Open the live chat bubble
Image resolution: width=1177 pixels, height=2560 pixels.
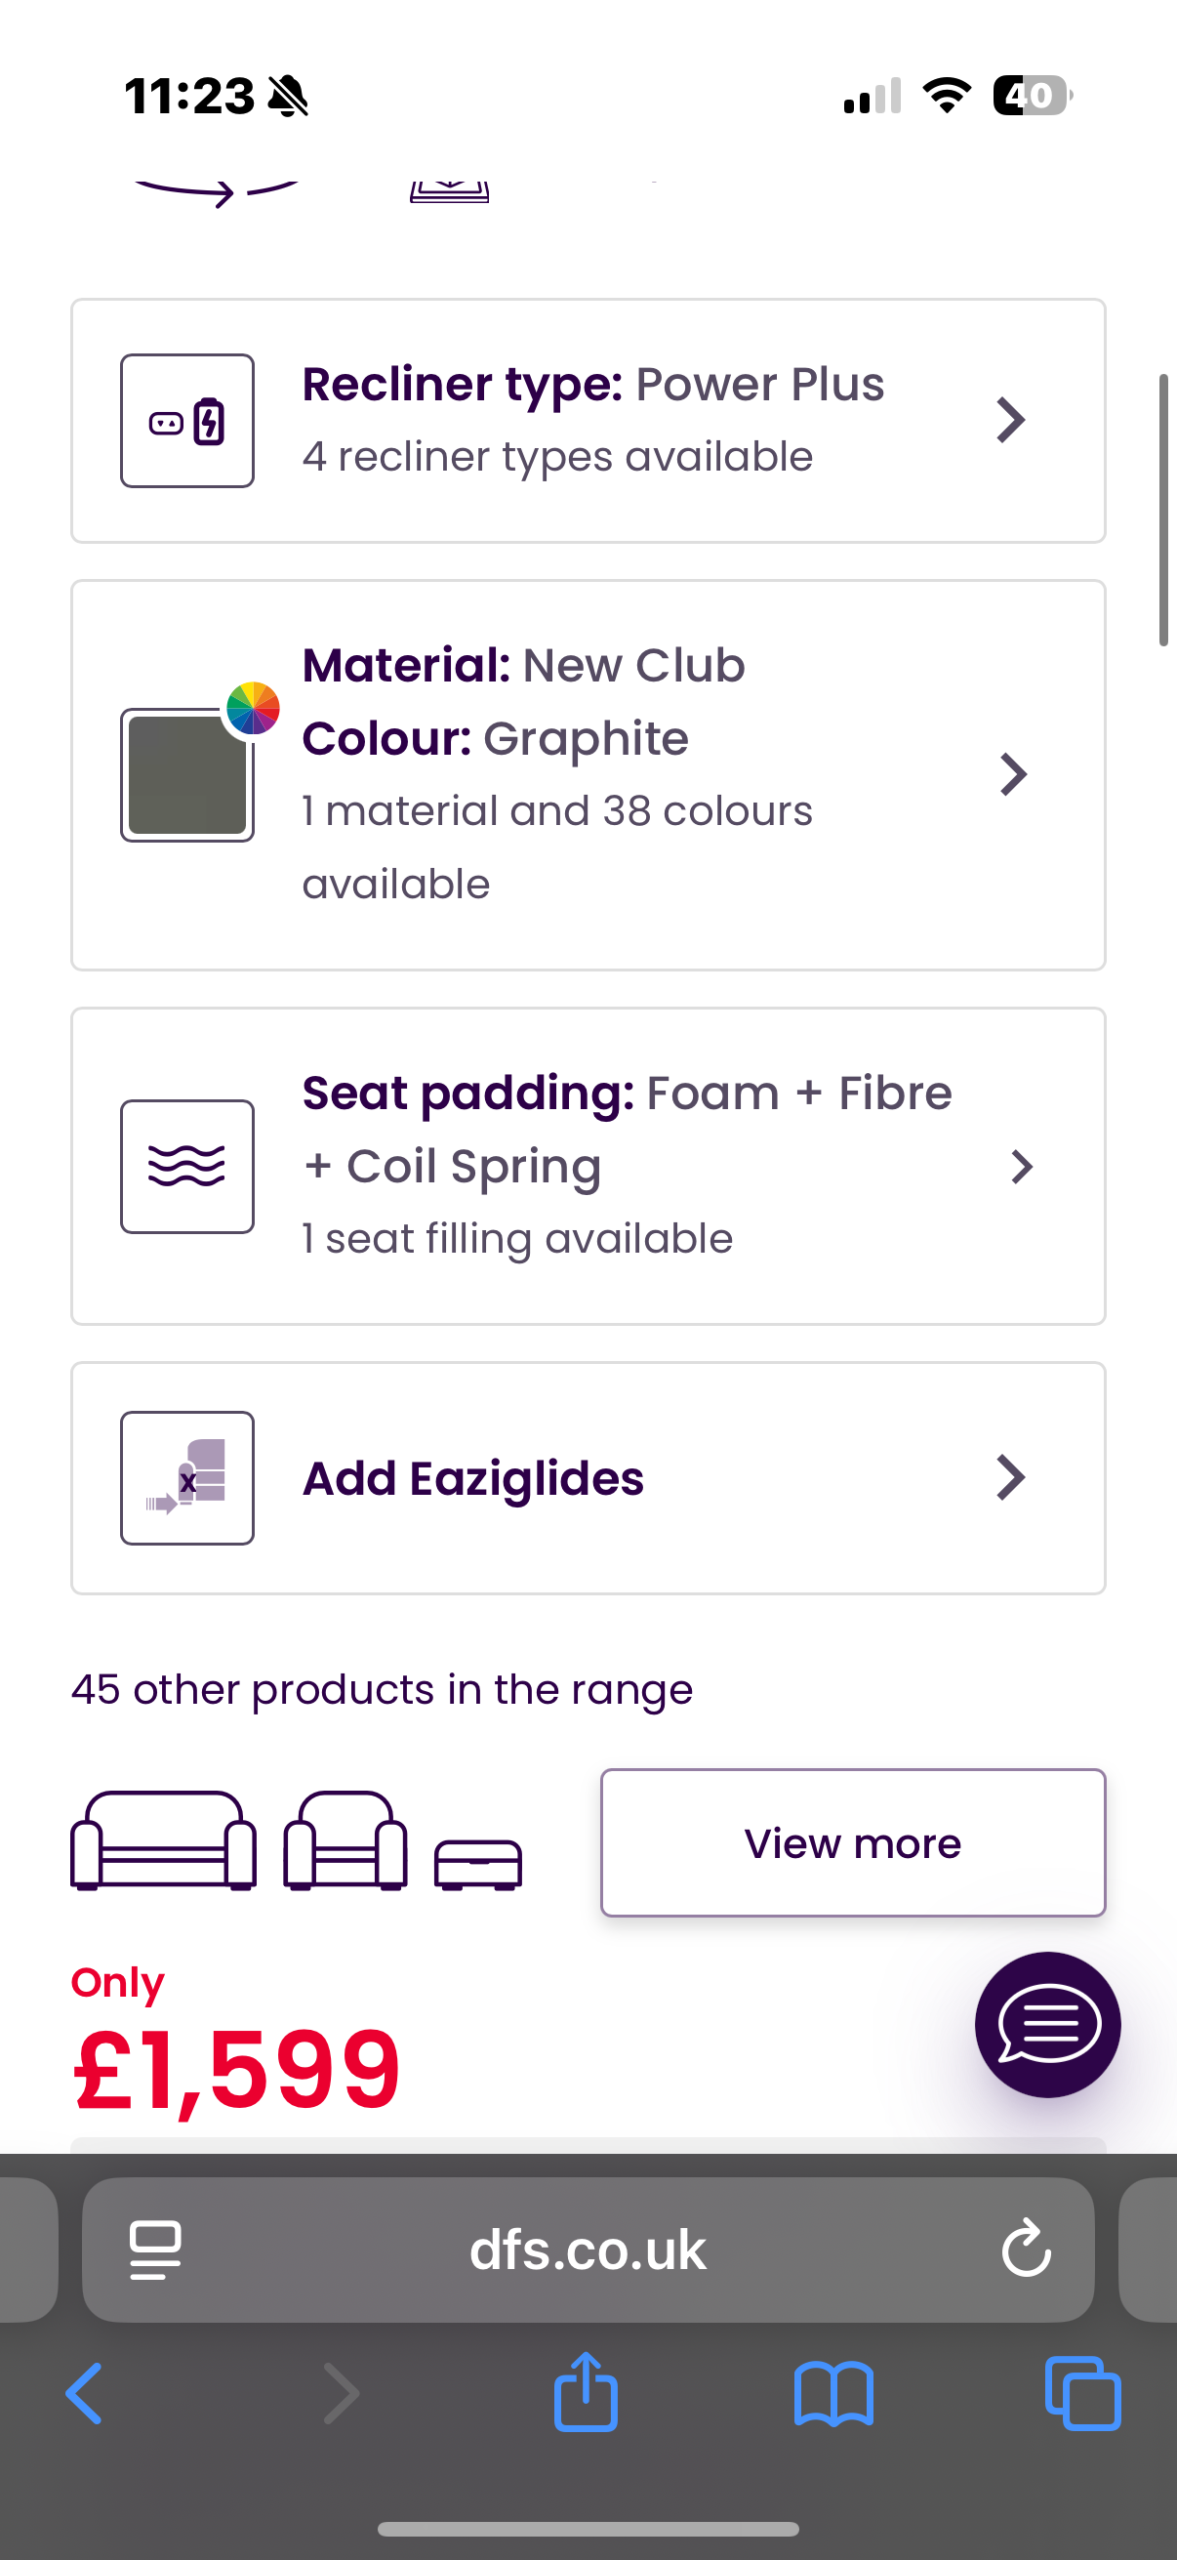point(1047,2024)
